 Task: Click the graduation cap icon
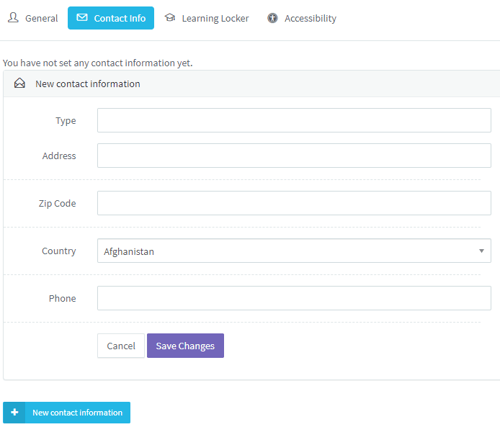(170, 17)
